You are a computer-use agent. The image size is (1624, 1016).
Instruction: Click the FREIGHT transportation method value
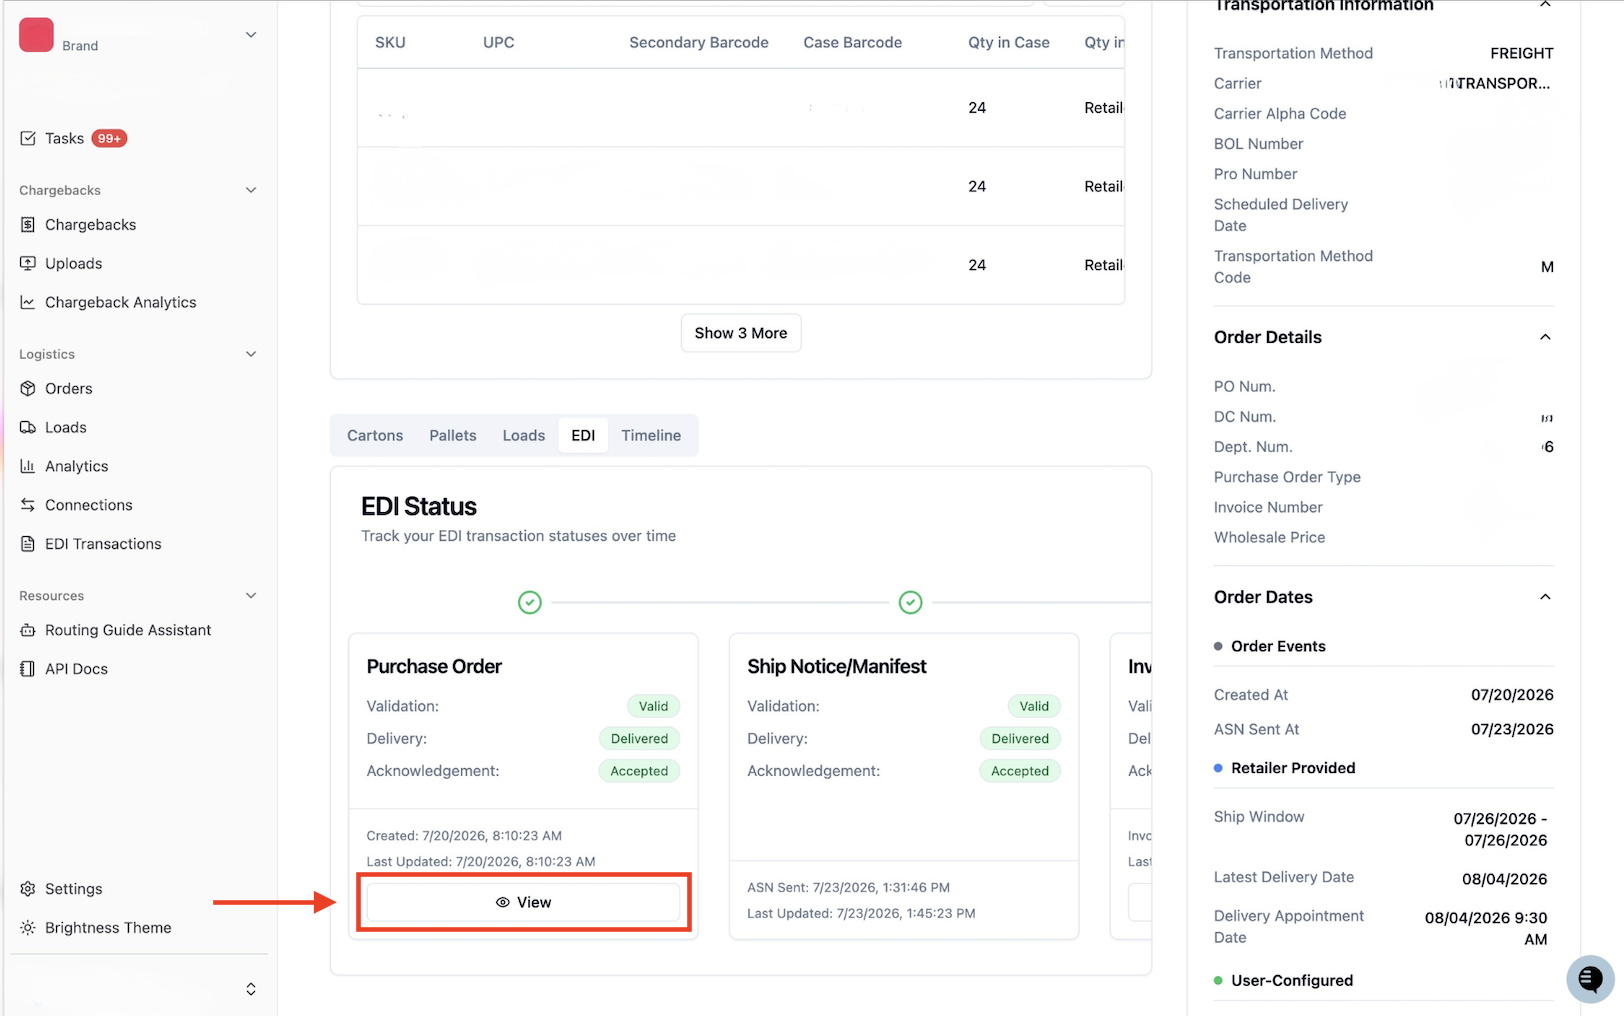coord(1522,53)
